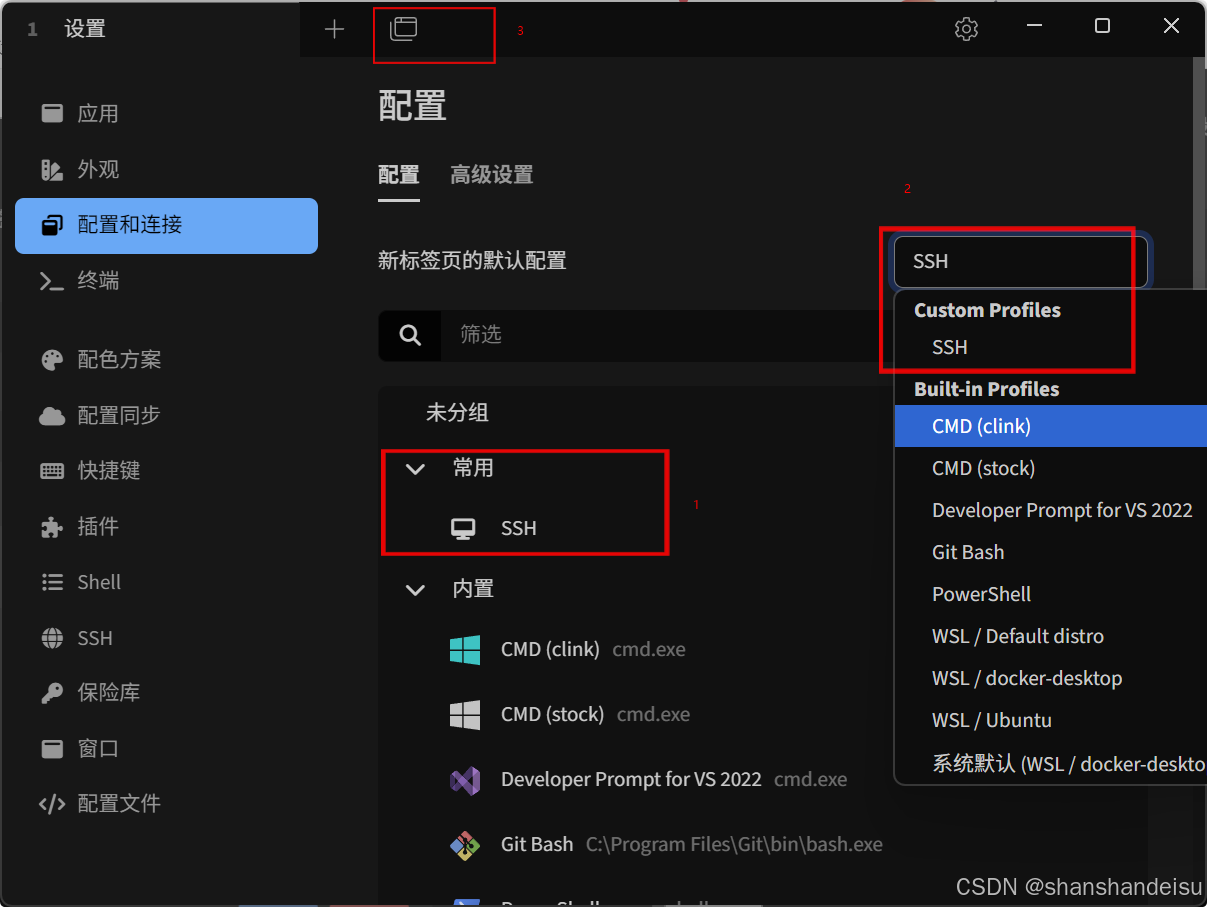Click the 保险库 key icon
The height and width of the screenshot is (907, 1207).
(x=52, y=692)
